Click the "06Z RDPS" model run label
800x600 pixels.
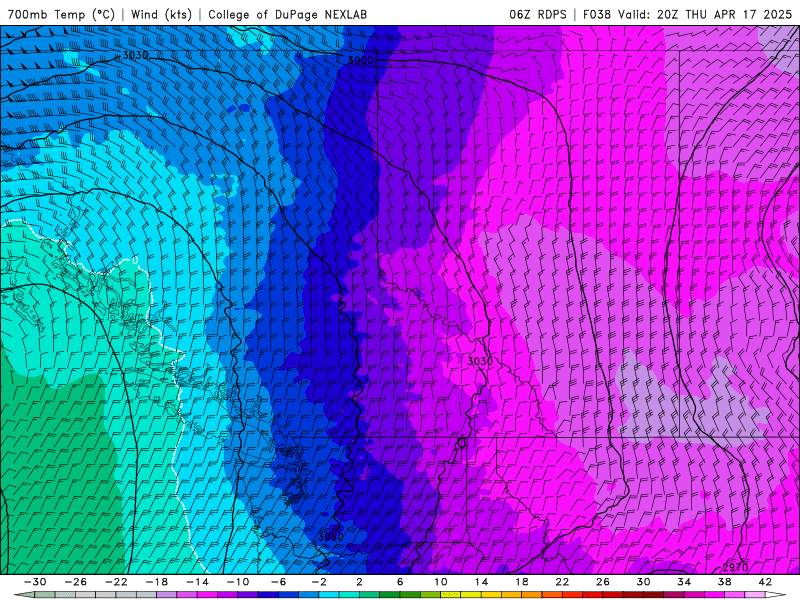(538, 14)
